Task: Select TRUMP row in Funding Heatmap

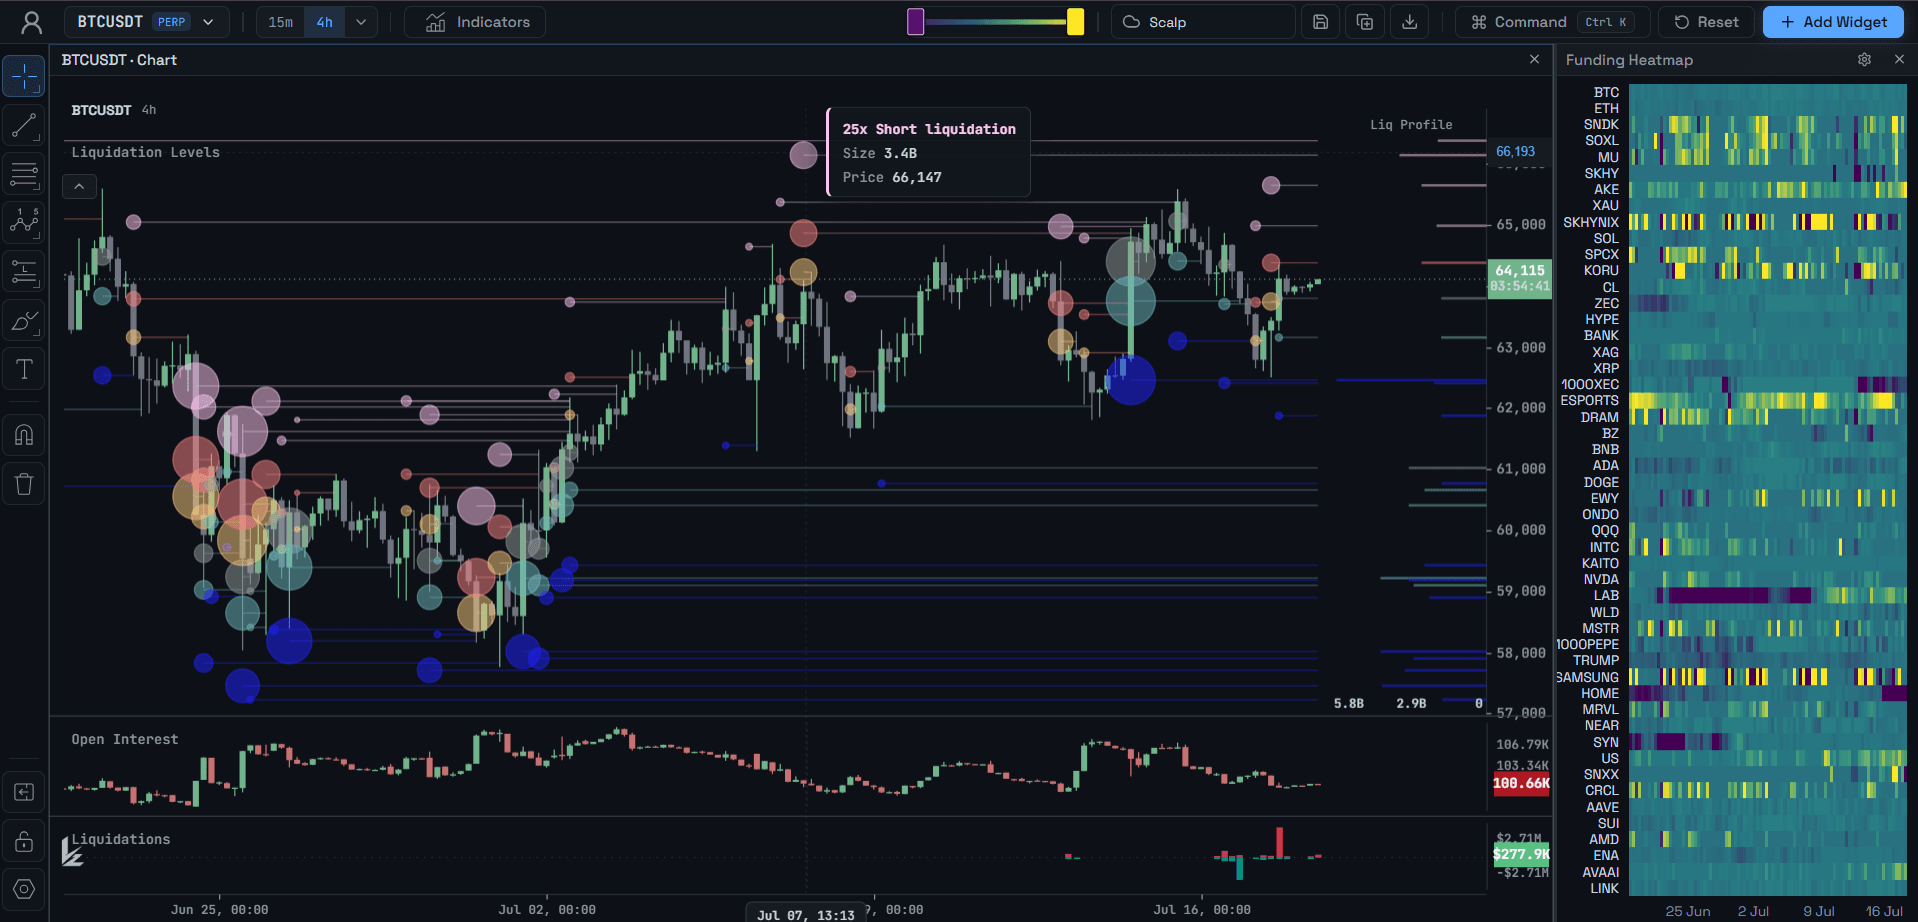Action: (x=1596, y=660)
